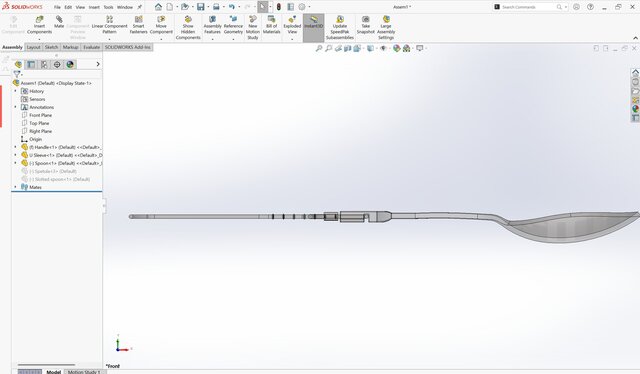Save the assembly with the Save icon

pyautogui.click(x=201, y=7)
